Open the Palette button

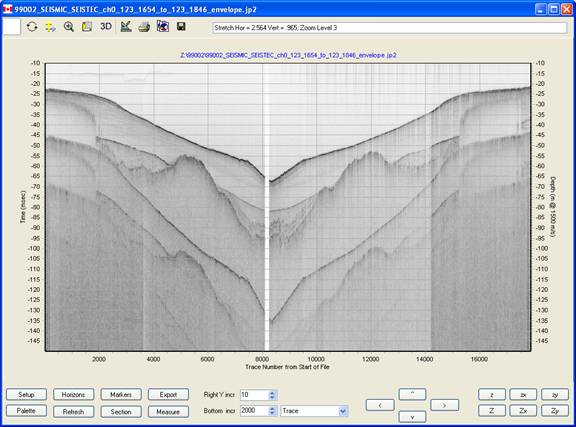point(26,411)
